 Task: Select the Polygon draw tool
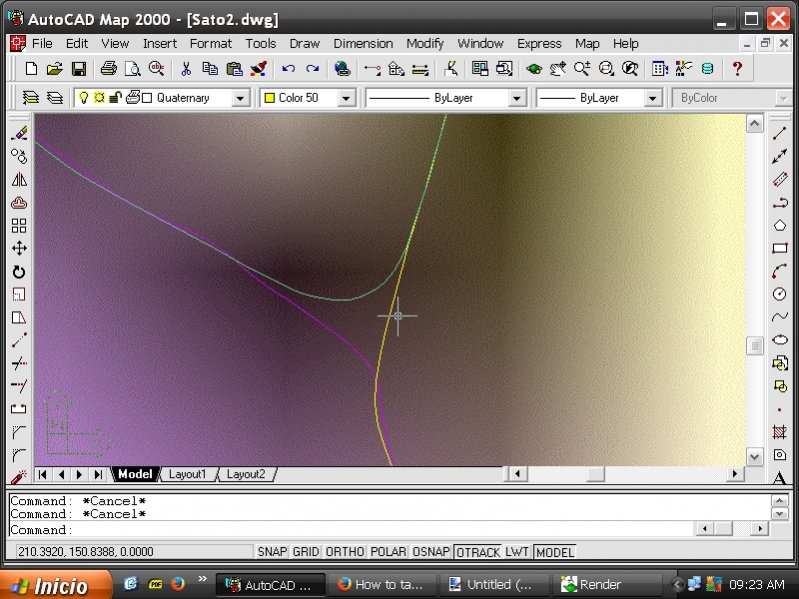click(x=780, y=226)
